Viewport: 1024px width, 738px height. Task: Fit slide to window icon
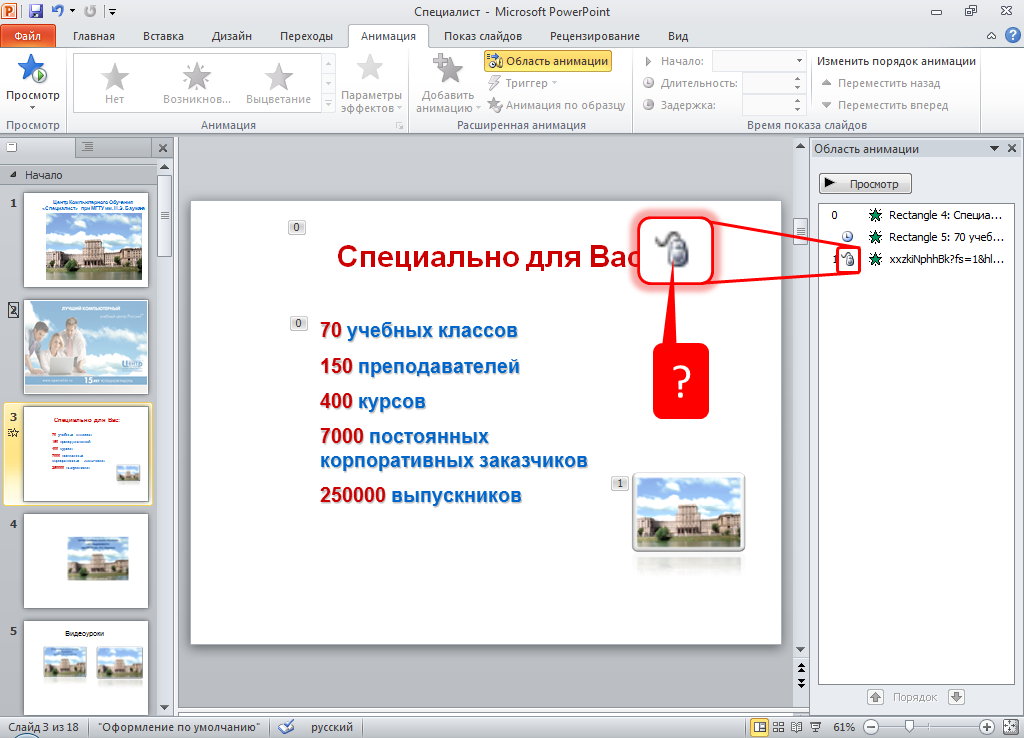pos(1009,726)
